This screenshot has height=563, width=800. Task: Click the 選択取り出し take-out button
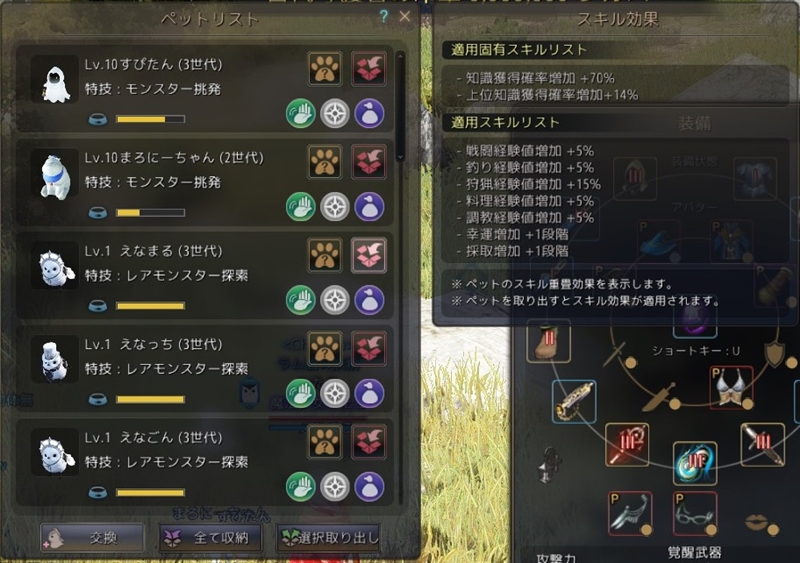[328, 537]
